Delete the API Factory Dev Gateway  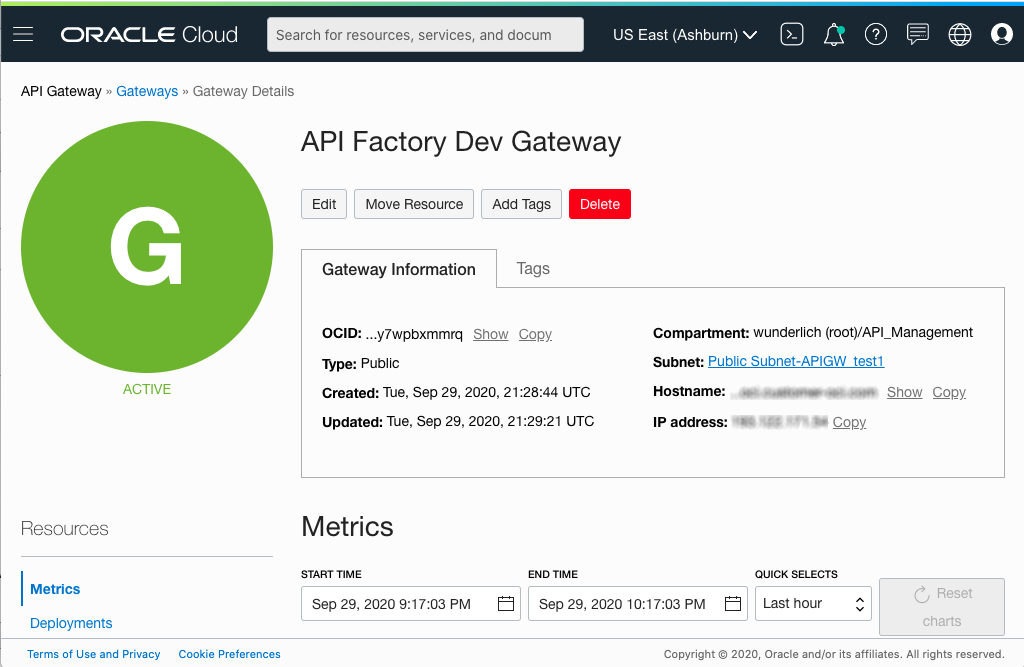[x=599, y=204]
